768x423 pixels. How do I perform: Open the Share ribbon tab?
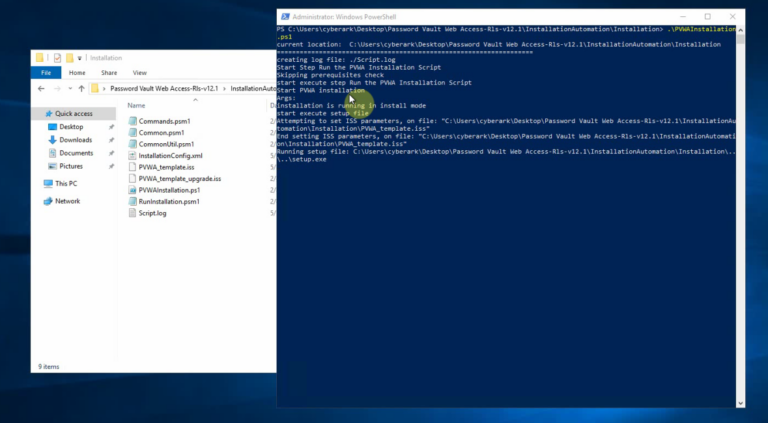click(x=109, y=73)
